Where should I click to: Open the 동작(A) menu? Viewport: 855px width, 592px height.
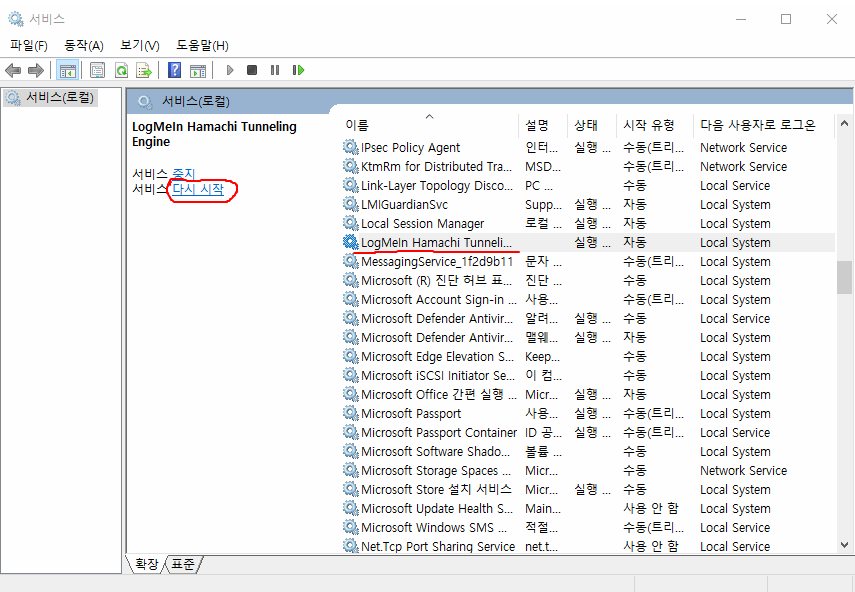pyautogui.click(x=83, y=45)
